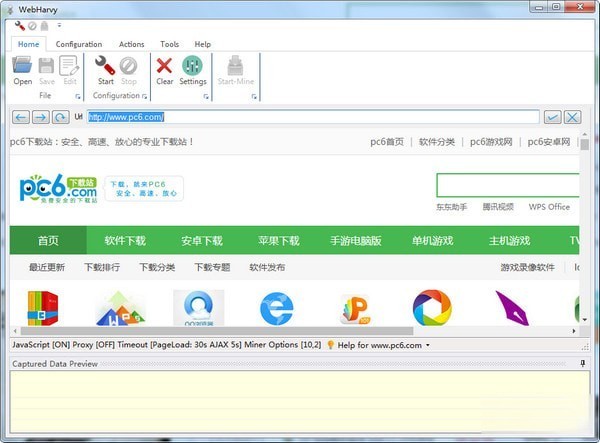
Task: Expand the quick access toolbar customize dropdown
Action: (59, 25)
